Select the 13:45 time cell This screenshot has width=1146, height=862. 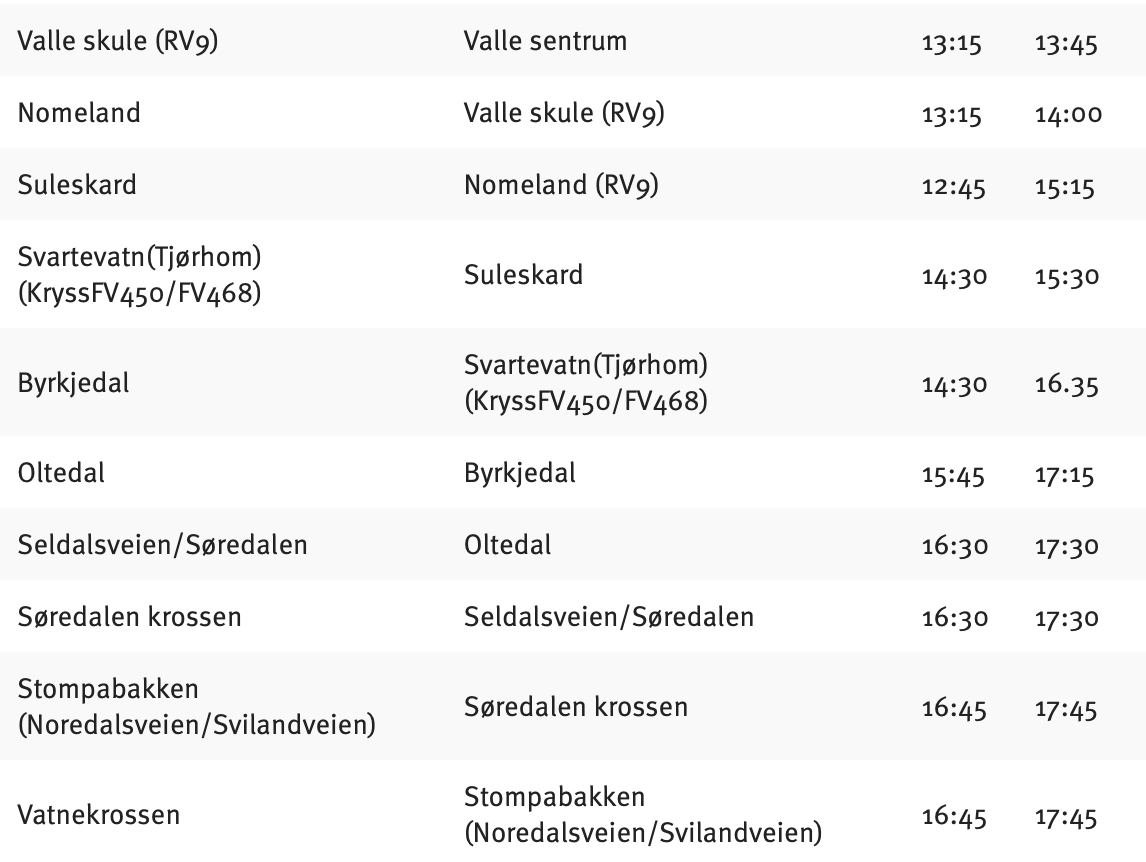point(1066,43)
